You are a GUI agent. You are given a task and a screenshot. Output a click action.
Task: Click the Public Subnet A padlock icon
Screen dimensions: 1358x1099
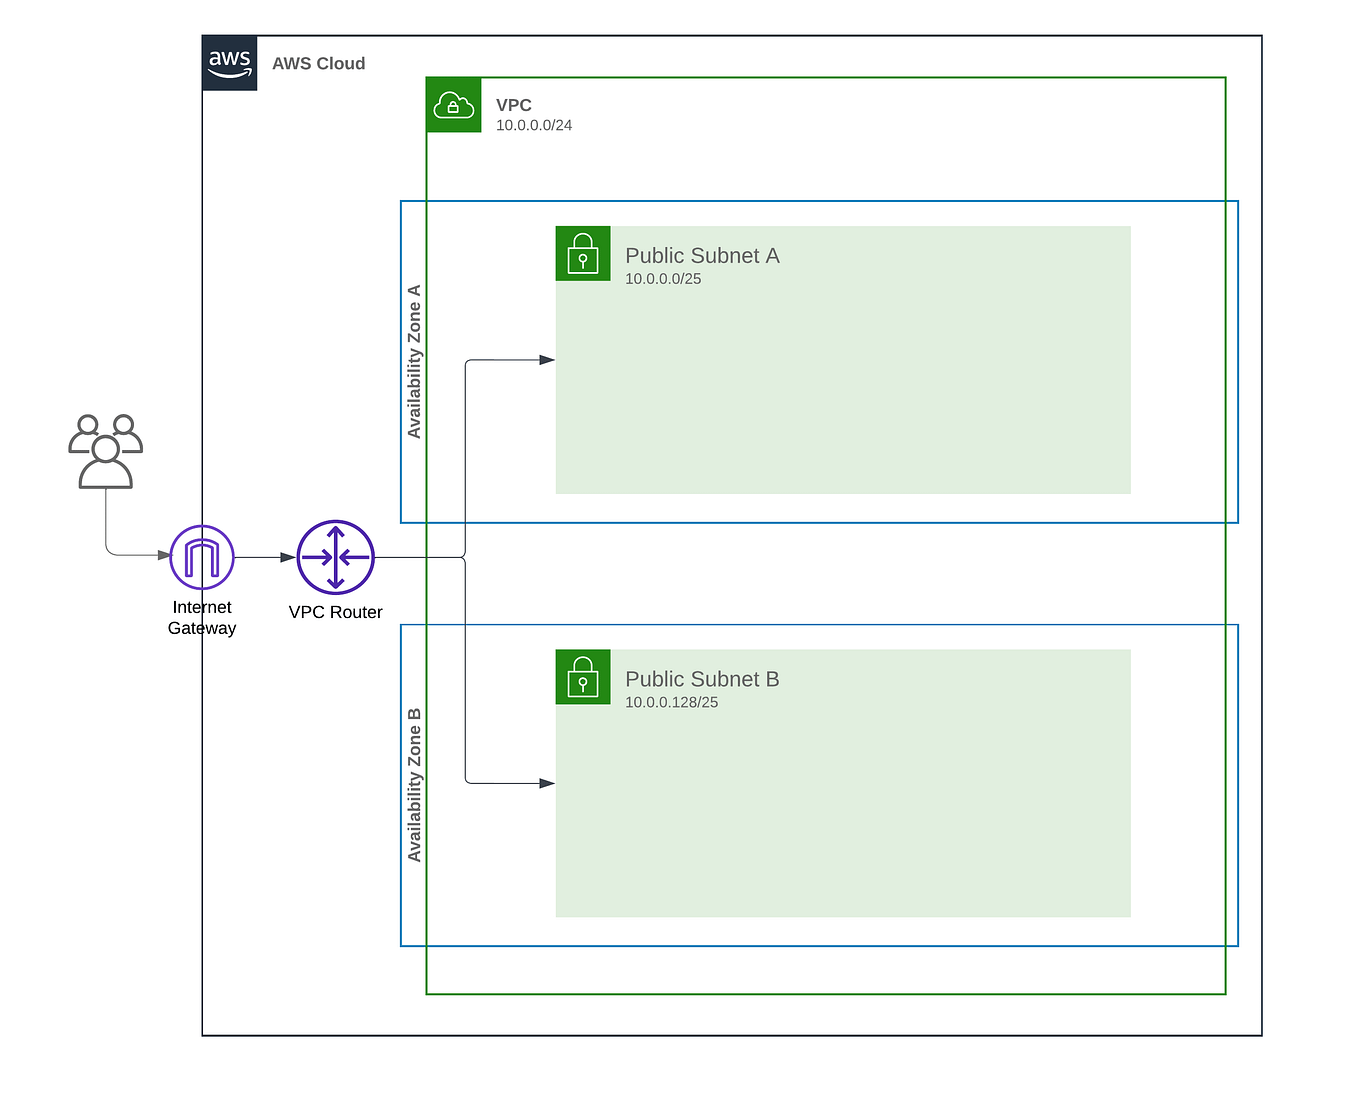click(583, 253)
